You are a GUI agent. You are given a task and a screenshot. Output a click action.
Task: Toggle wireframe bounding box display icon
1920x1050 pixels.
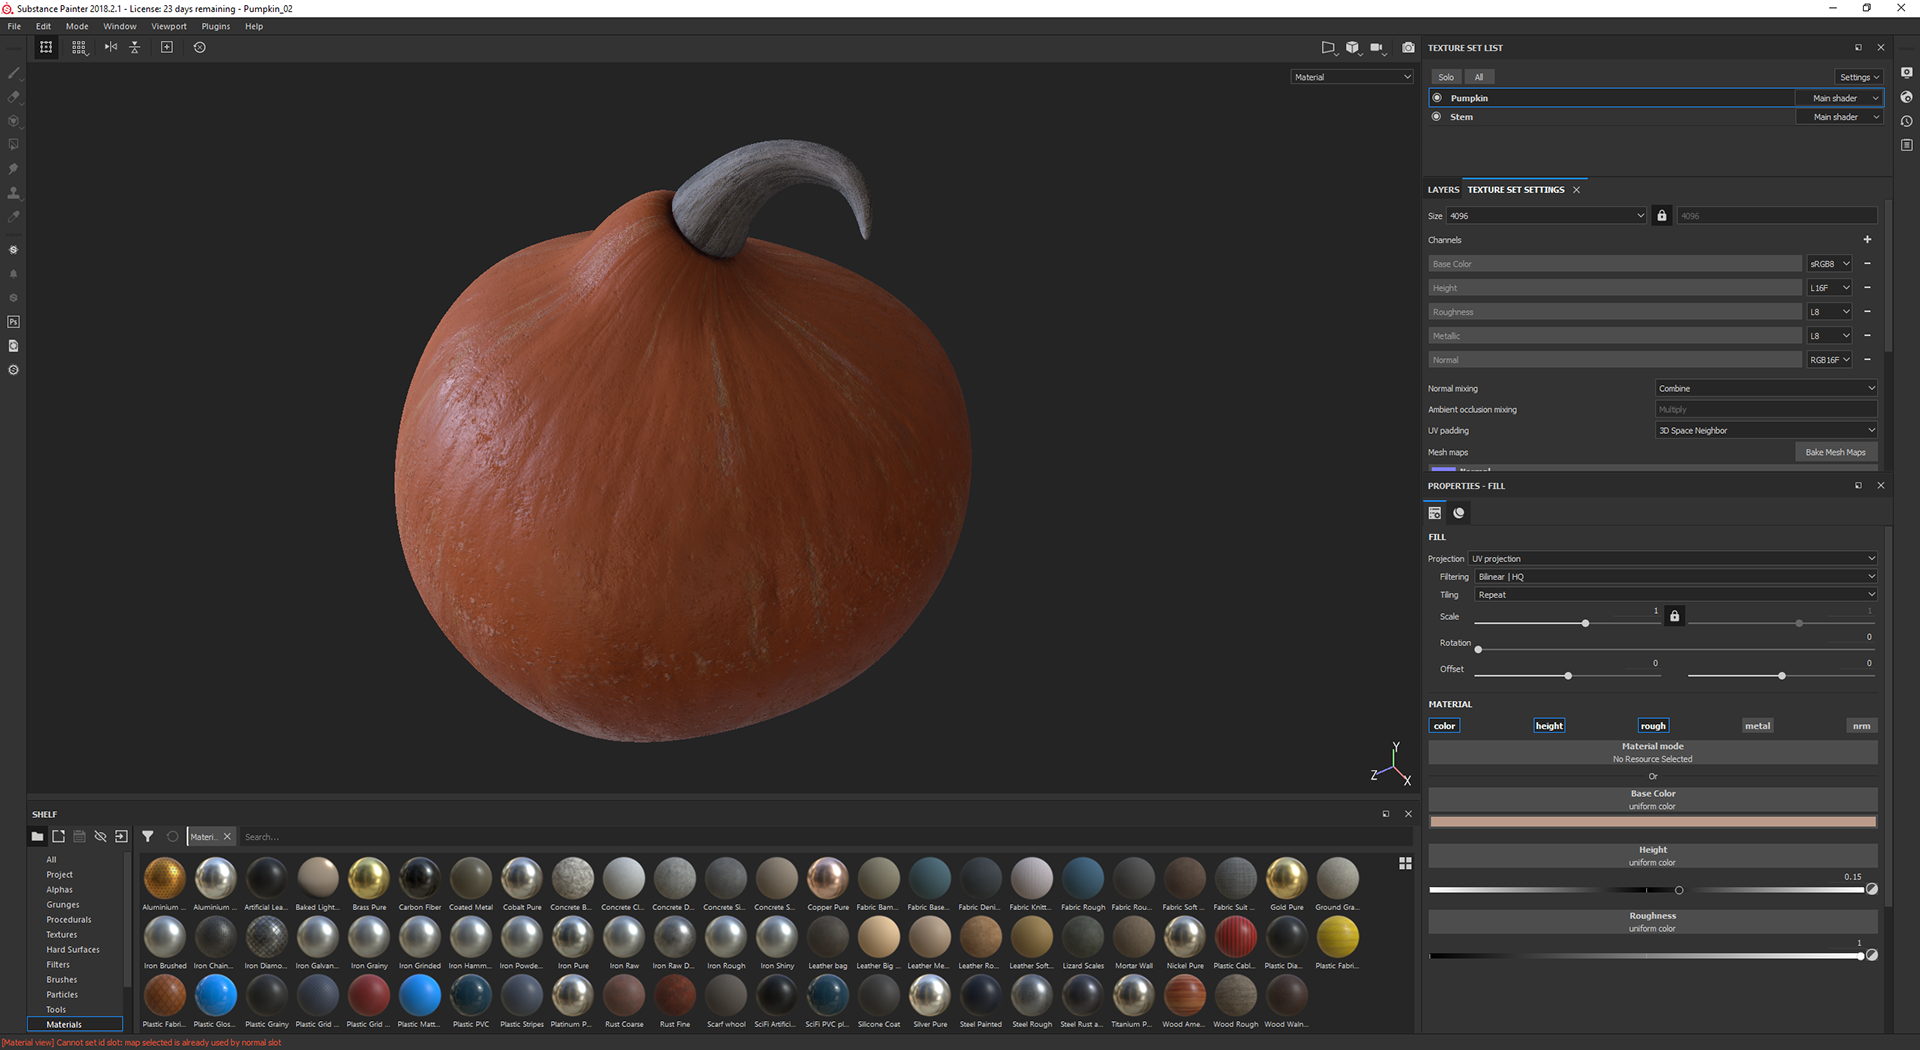coord(46,47)
